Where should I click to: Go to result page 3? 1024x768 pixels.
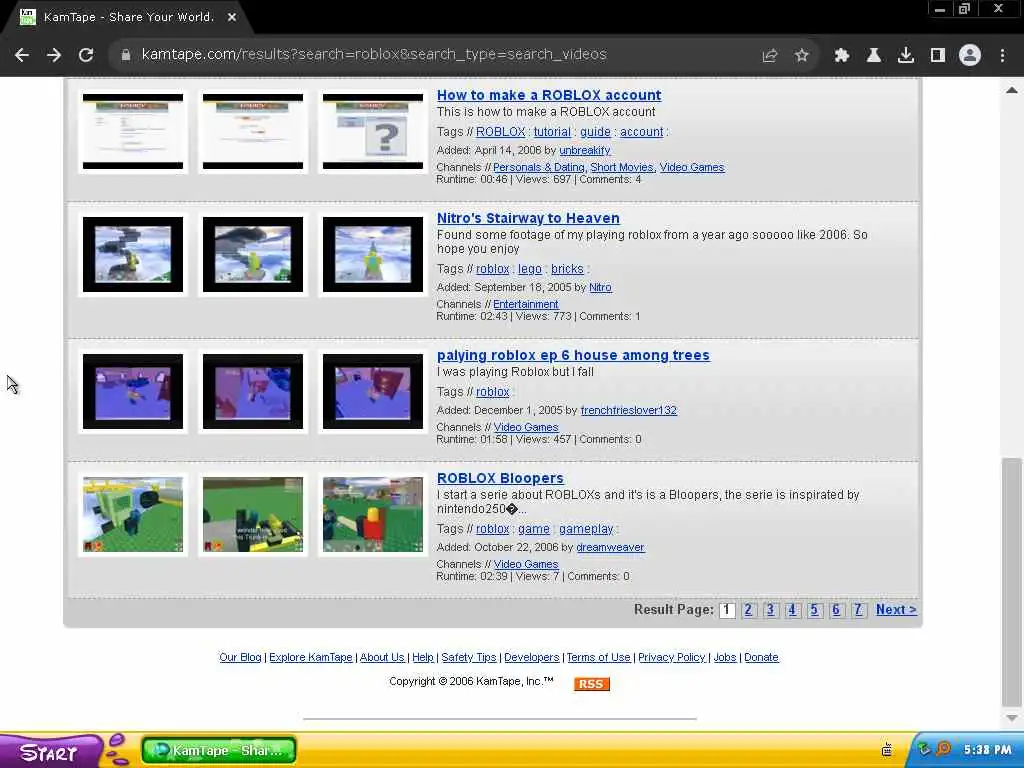[771, 610]
